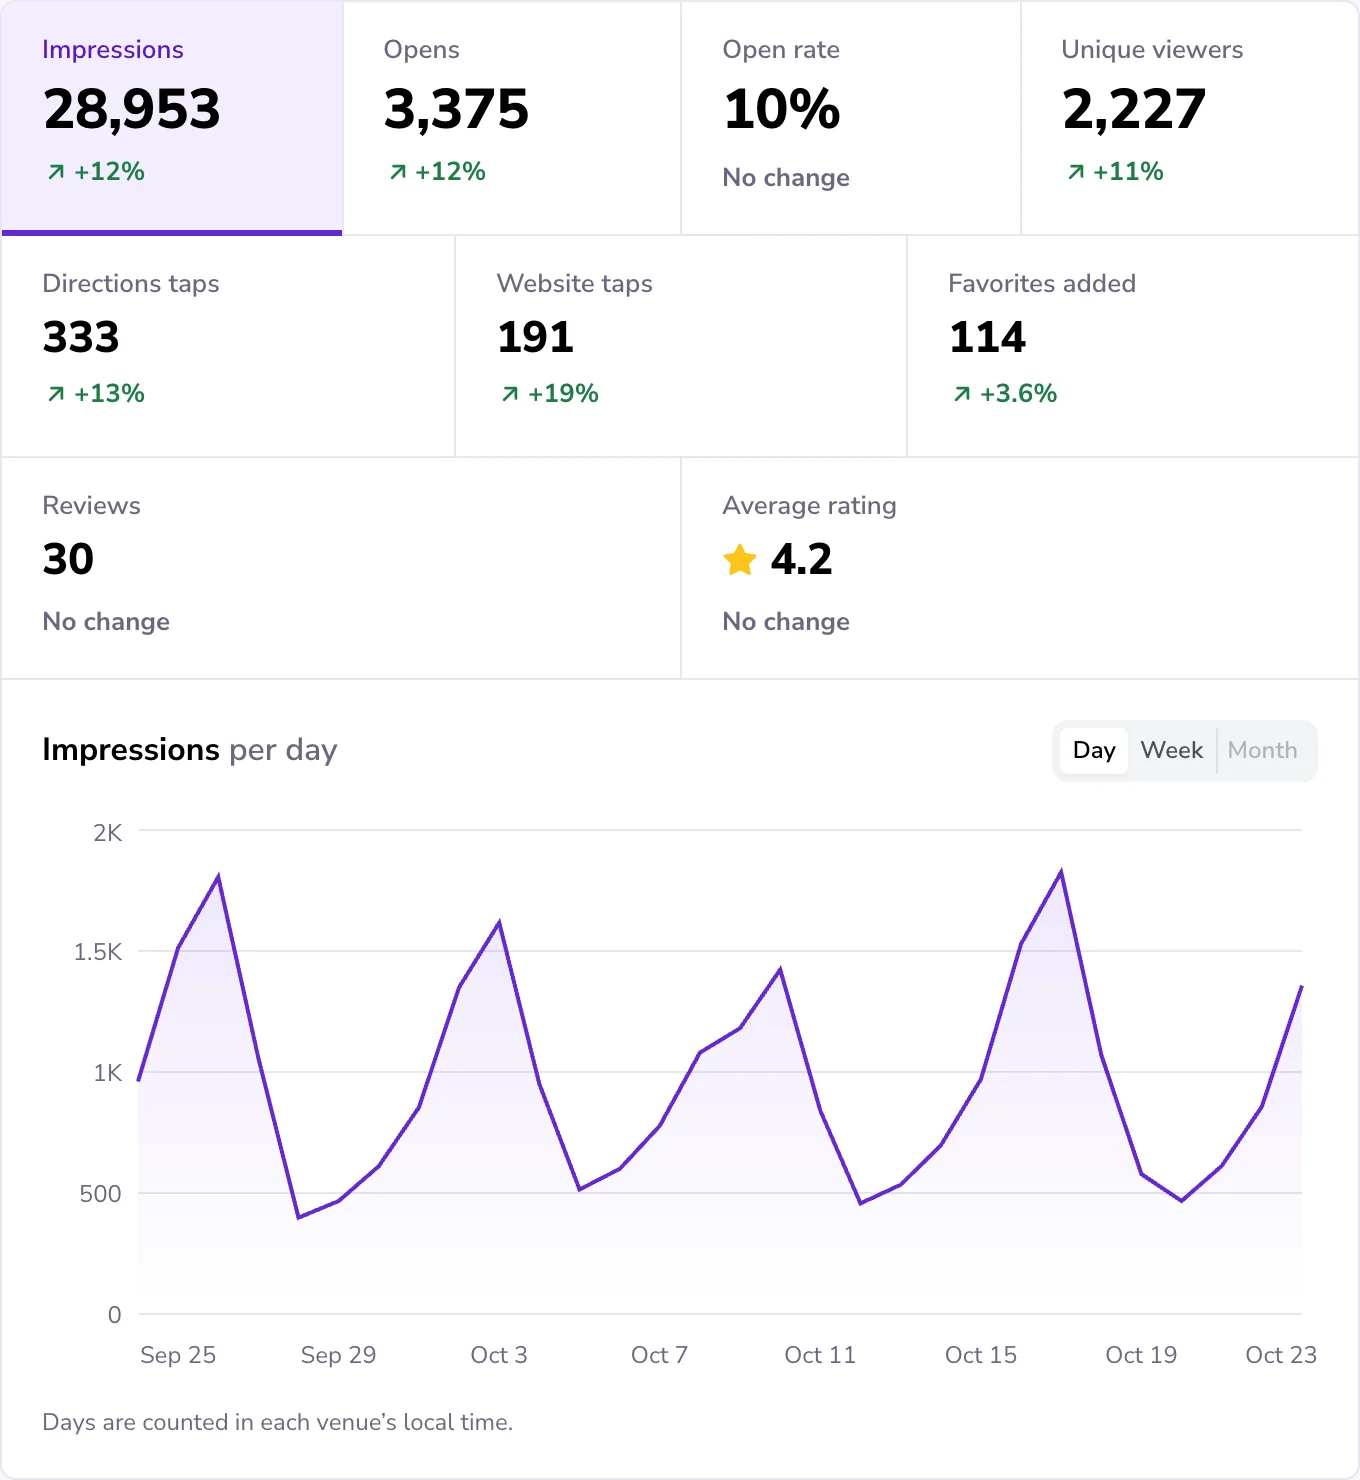
Task: Open the Average rating card
Action: coord(1020,569)
